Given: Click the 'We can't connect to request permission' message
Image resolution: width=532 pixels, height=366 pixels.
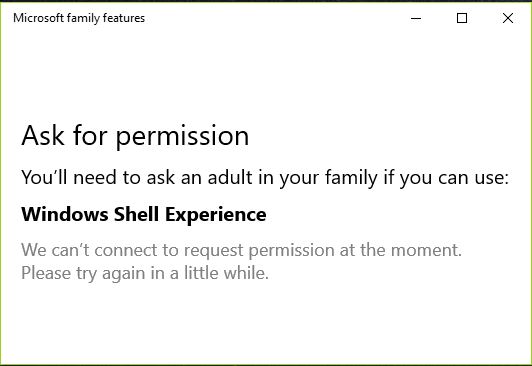Looking at the screenshot, I should [241, 251].
